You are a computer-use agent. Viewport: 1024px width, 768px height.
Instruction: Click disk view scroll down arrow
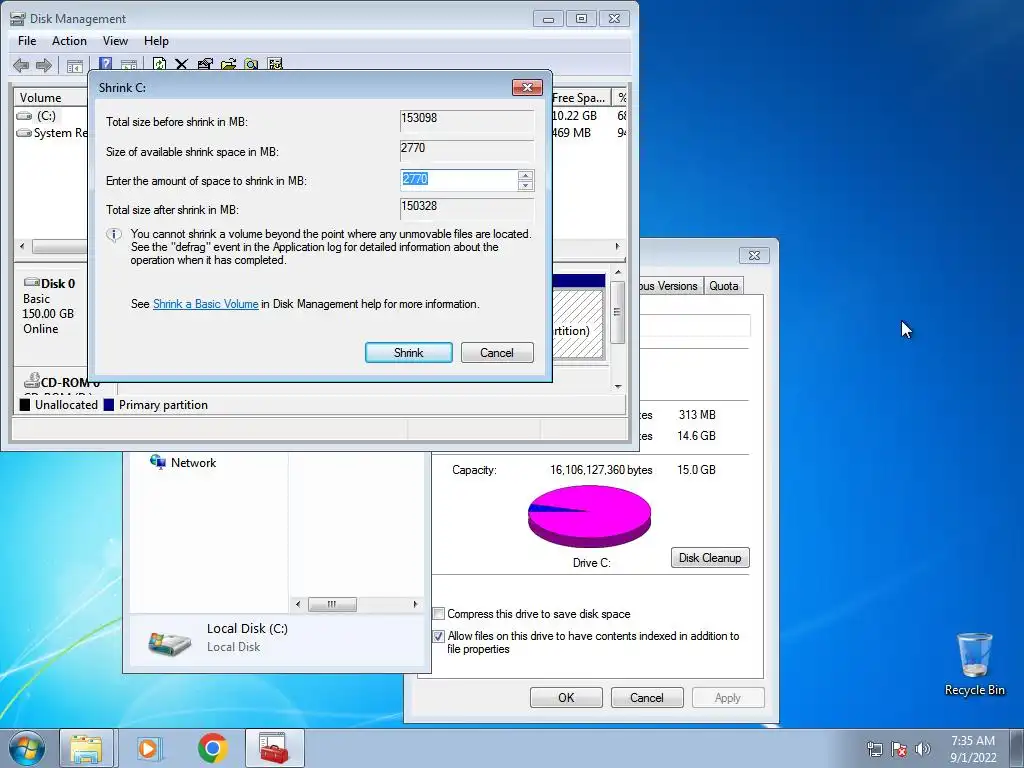point(618,386)
